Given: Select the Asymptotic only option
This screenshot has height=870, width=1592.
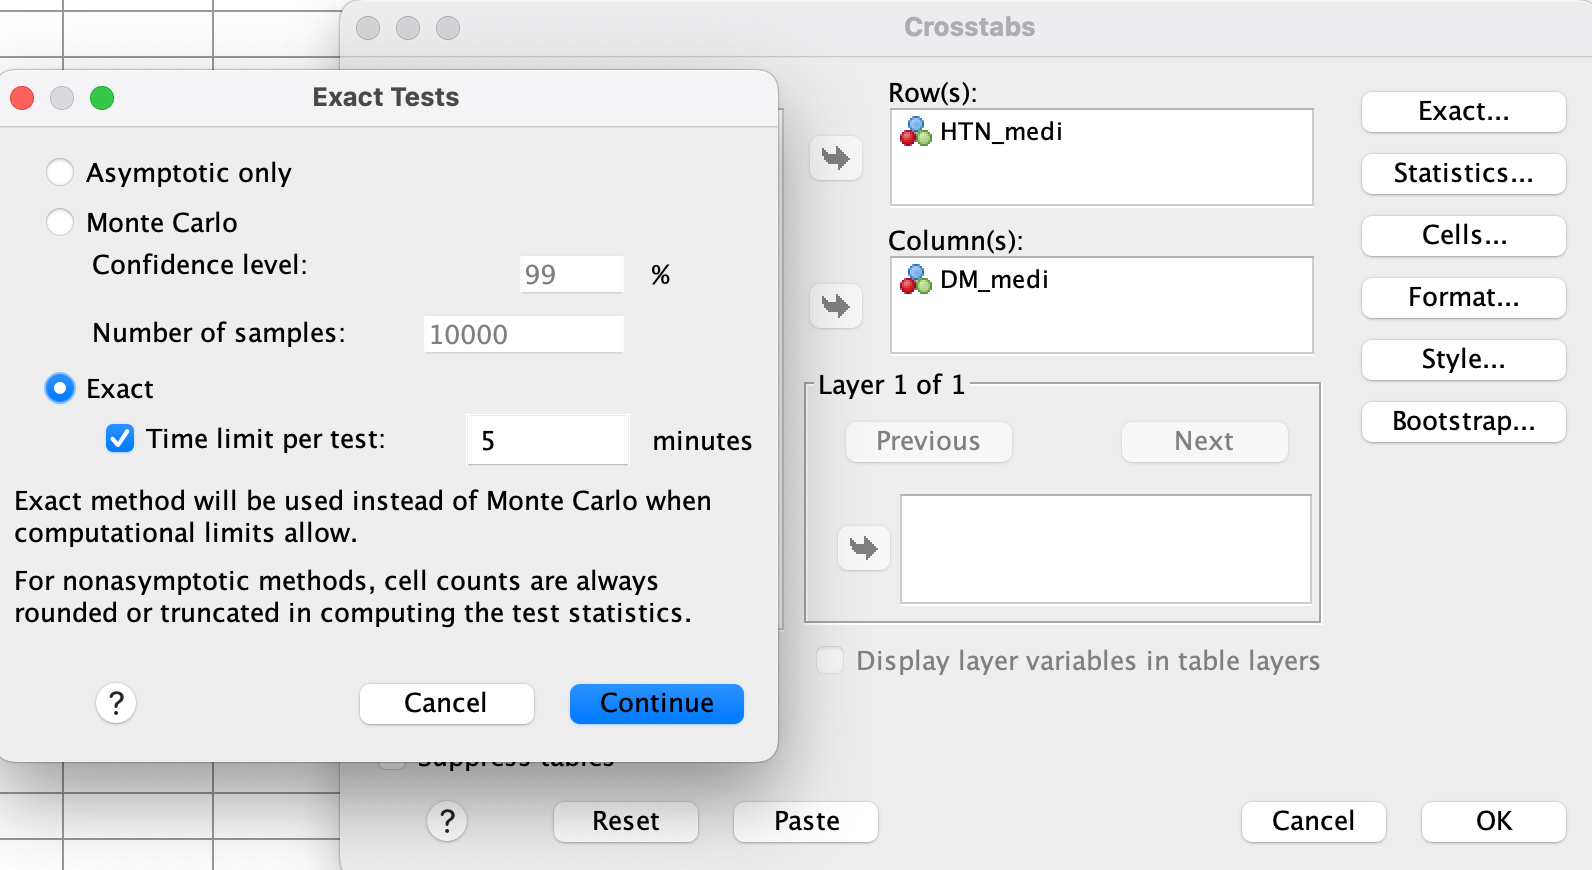Looking at the screenshot, I should click(60, 173).
